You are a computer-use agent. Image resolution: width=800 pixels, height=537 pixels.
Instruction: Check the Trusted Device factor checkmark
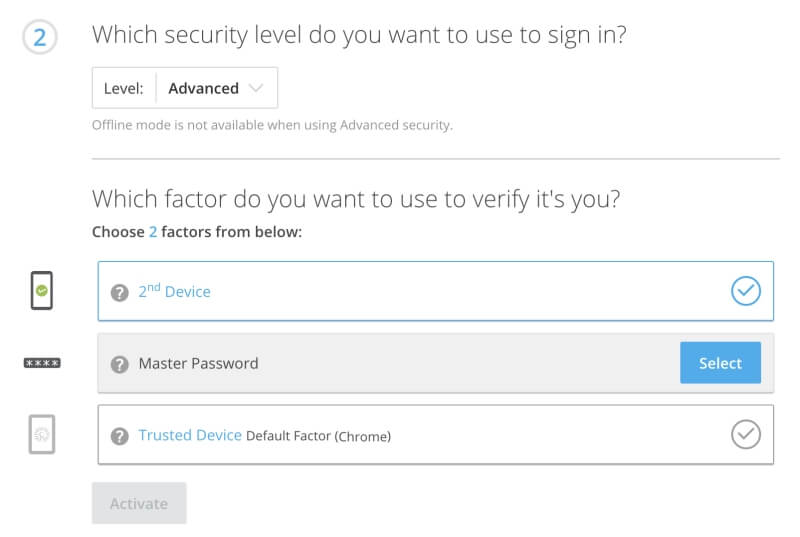pos(746,434)
